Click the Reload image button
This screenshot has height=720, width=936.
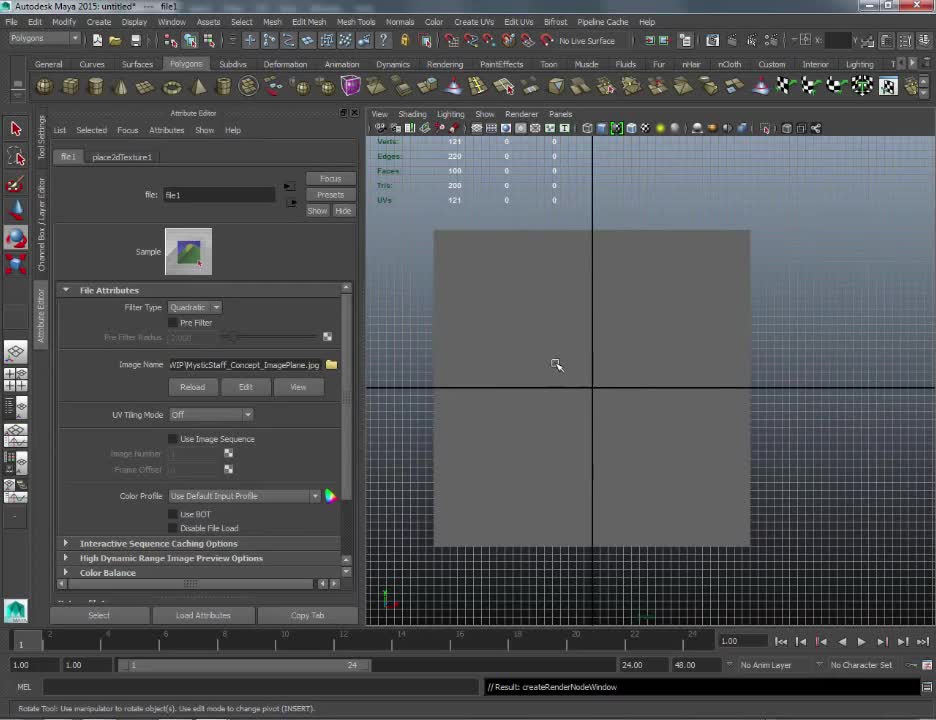point(192,387)
